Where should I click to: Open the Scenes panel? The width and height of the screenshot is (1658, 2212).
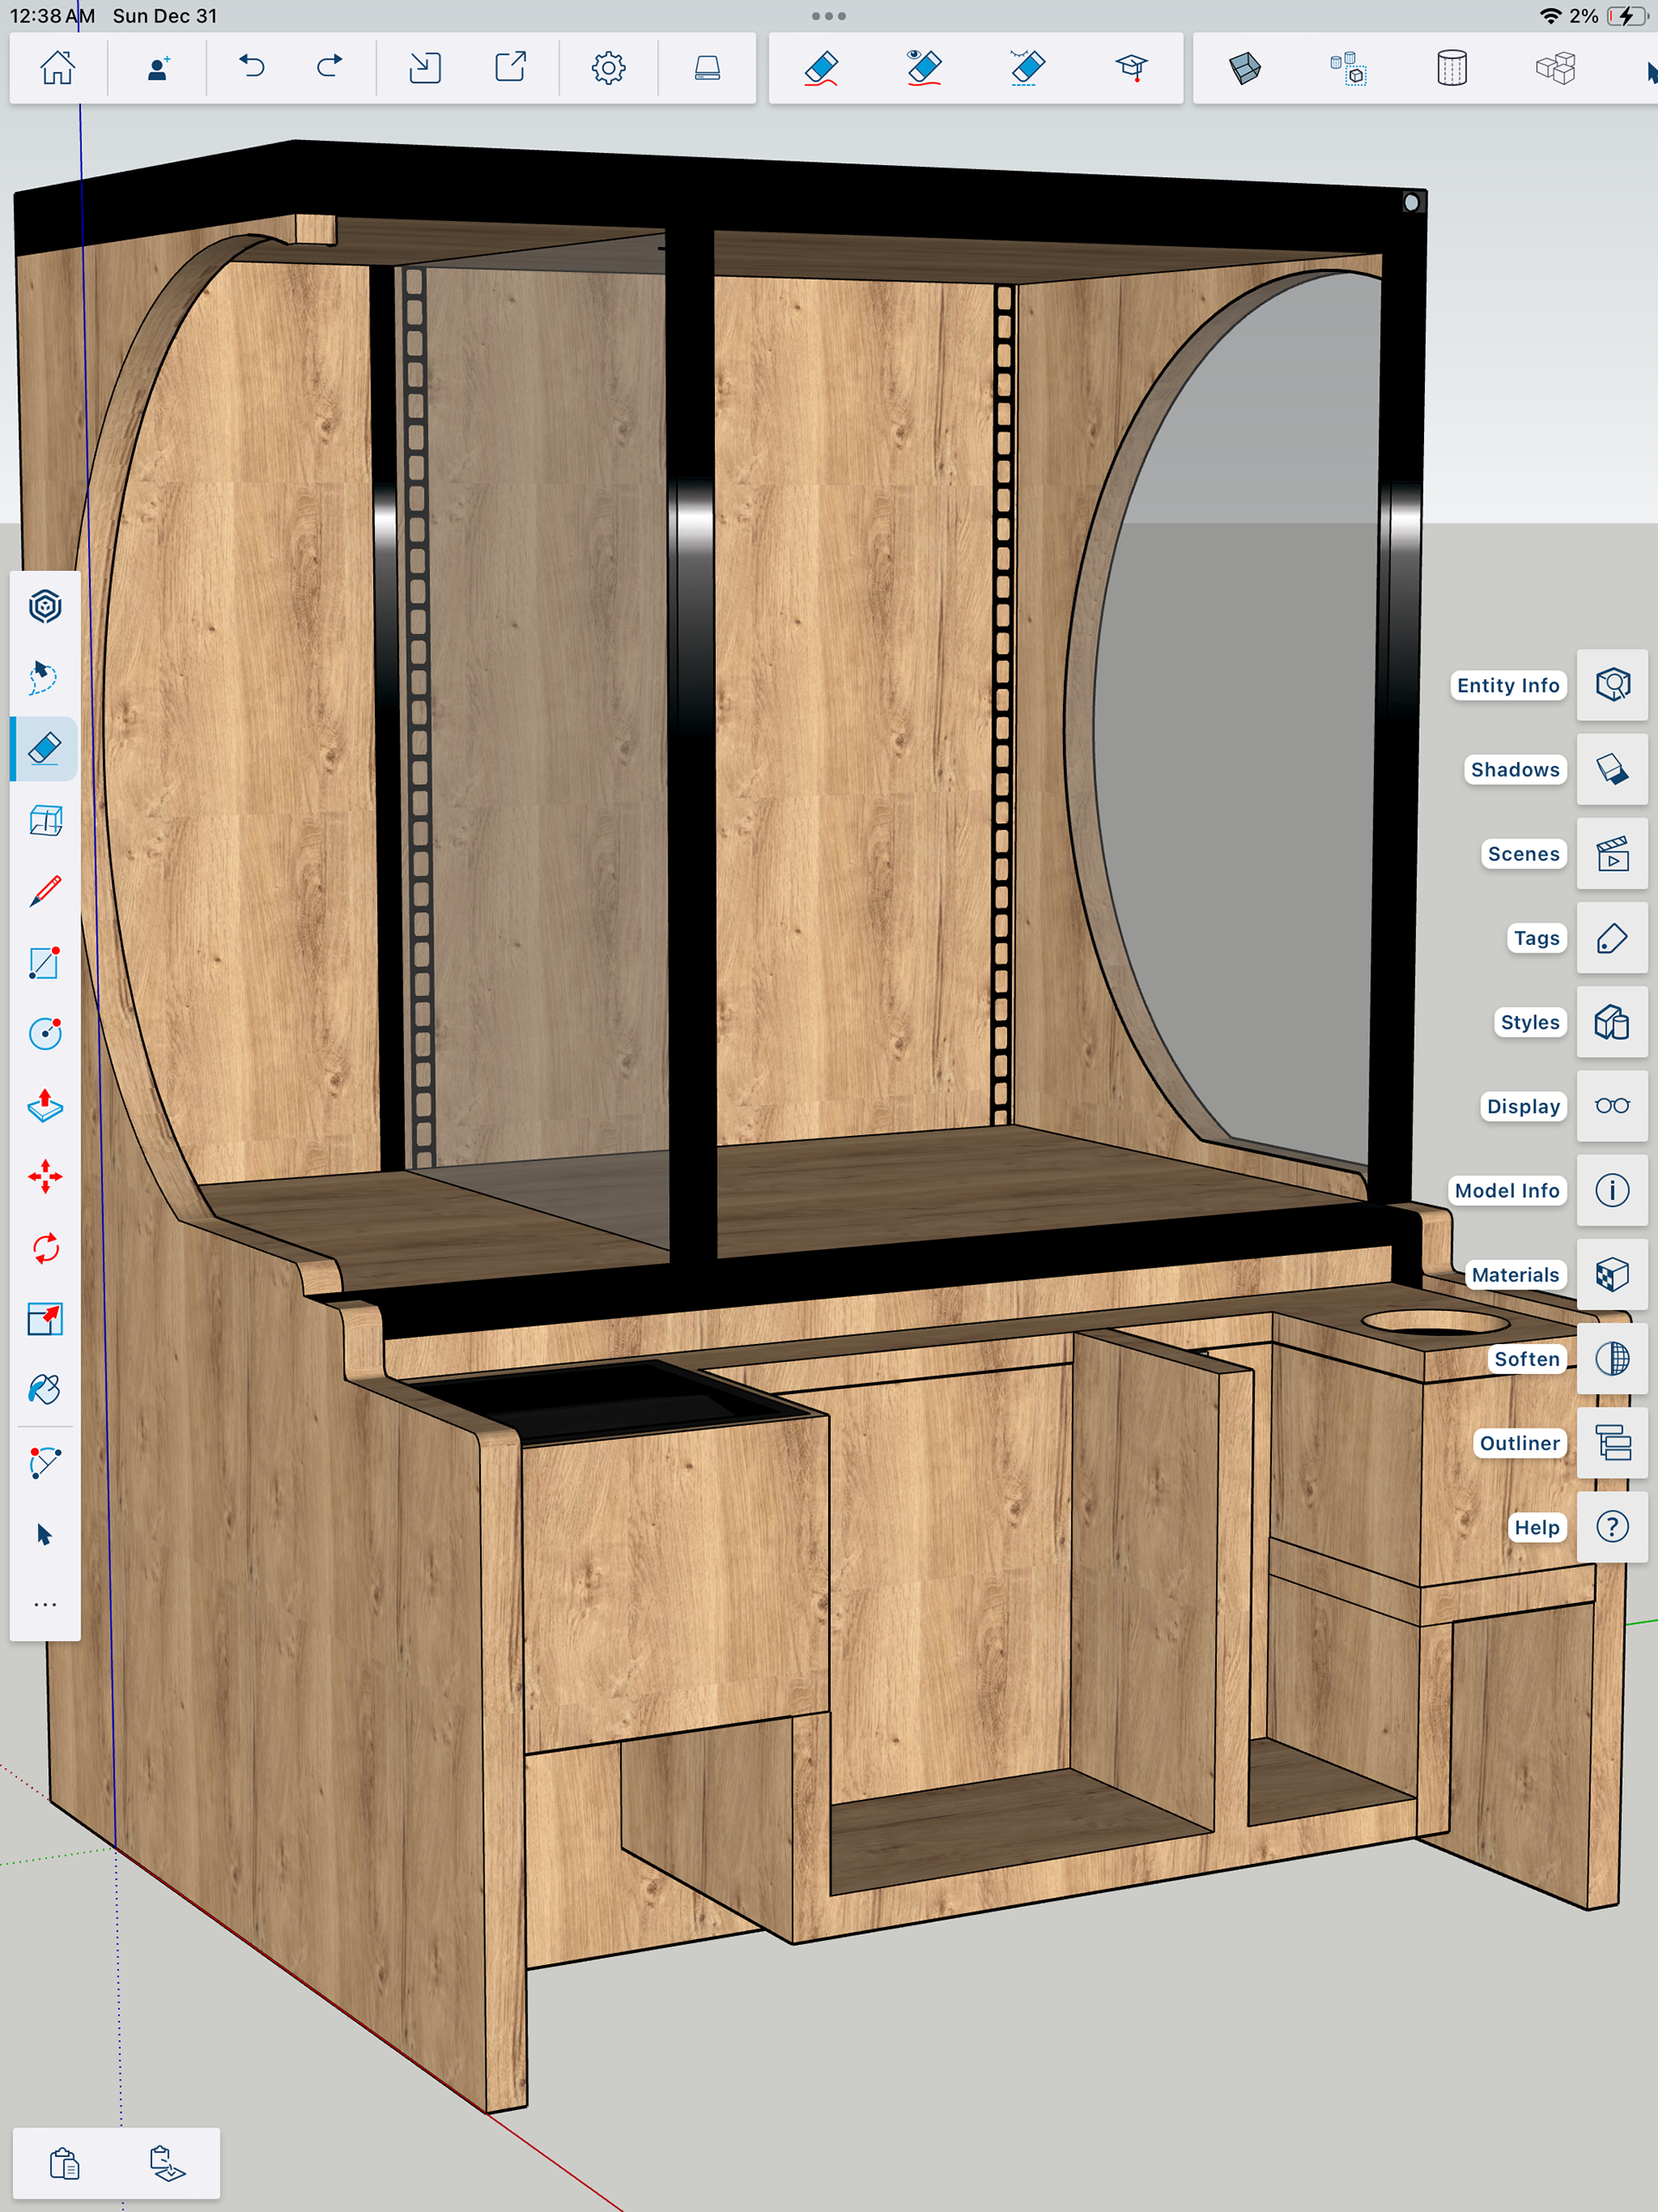click(x=1612, y=854)
